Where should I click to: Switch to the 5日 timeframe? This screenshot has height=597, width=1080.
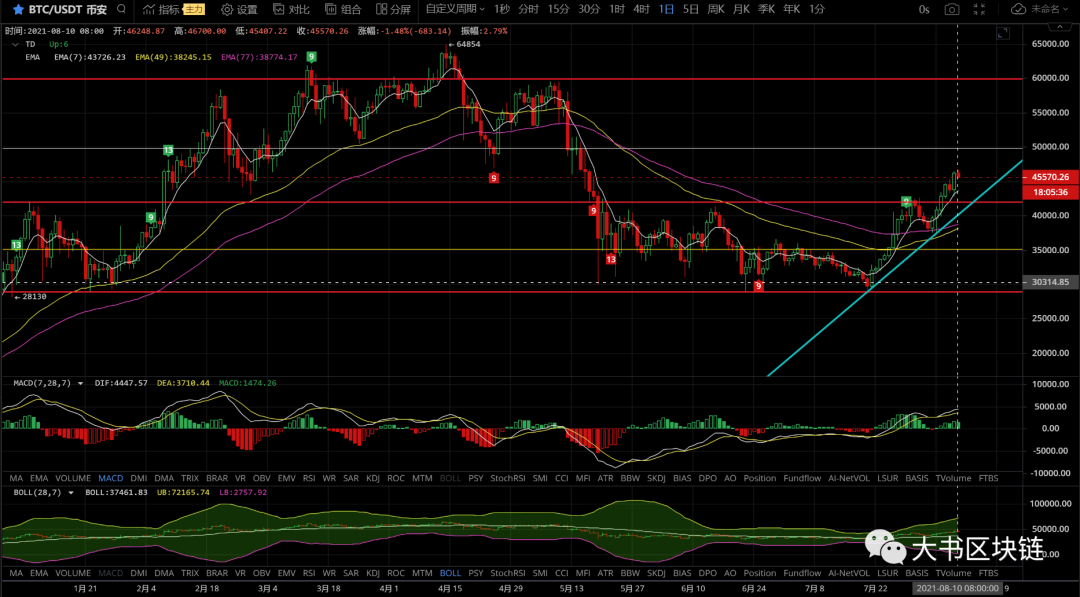point(691,9)
